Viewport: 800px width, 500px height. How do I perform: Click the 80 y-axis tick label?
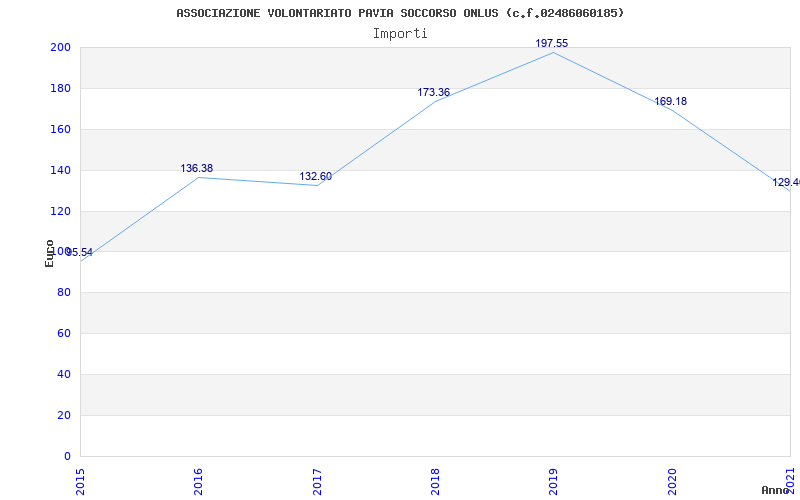(x=64, y=293)
